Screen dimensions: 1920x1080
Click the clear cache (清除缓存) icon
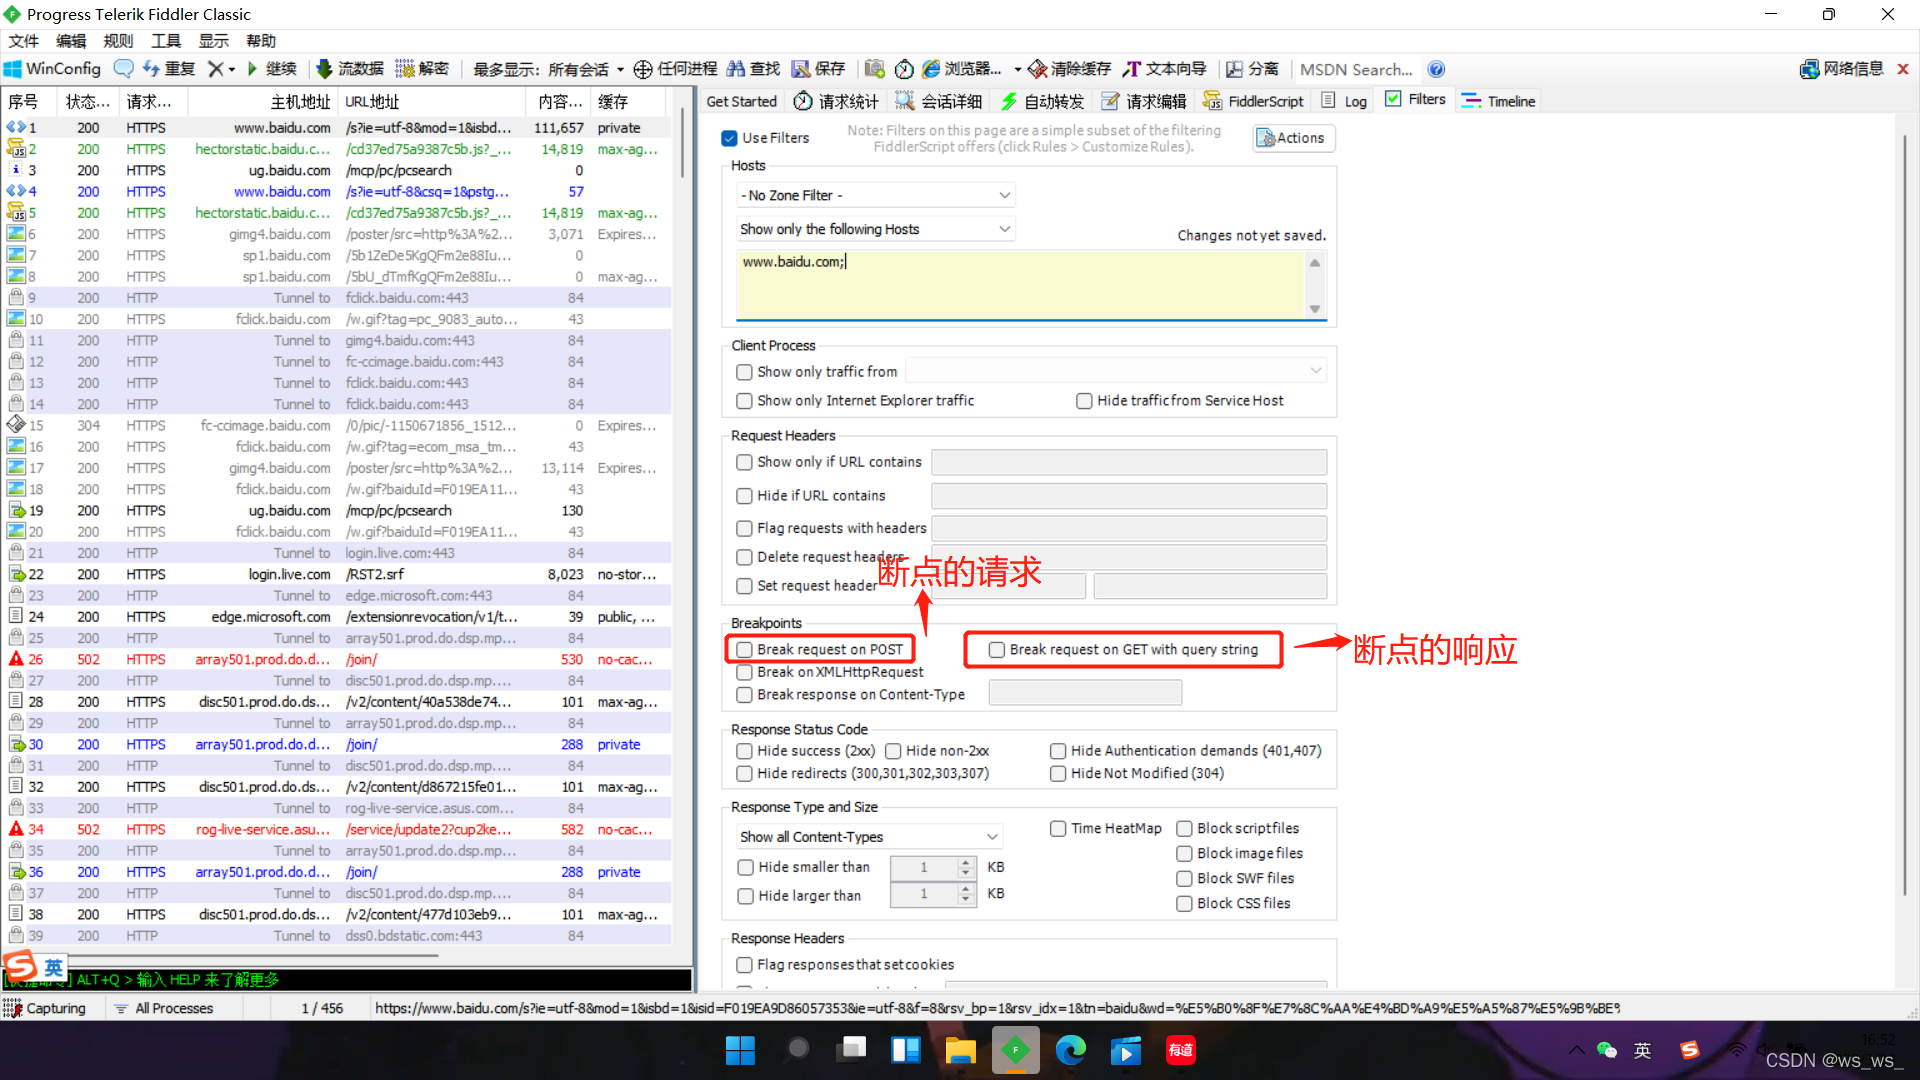(1038, 69)
